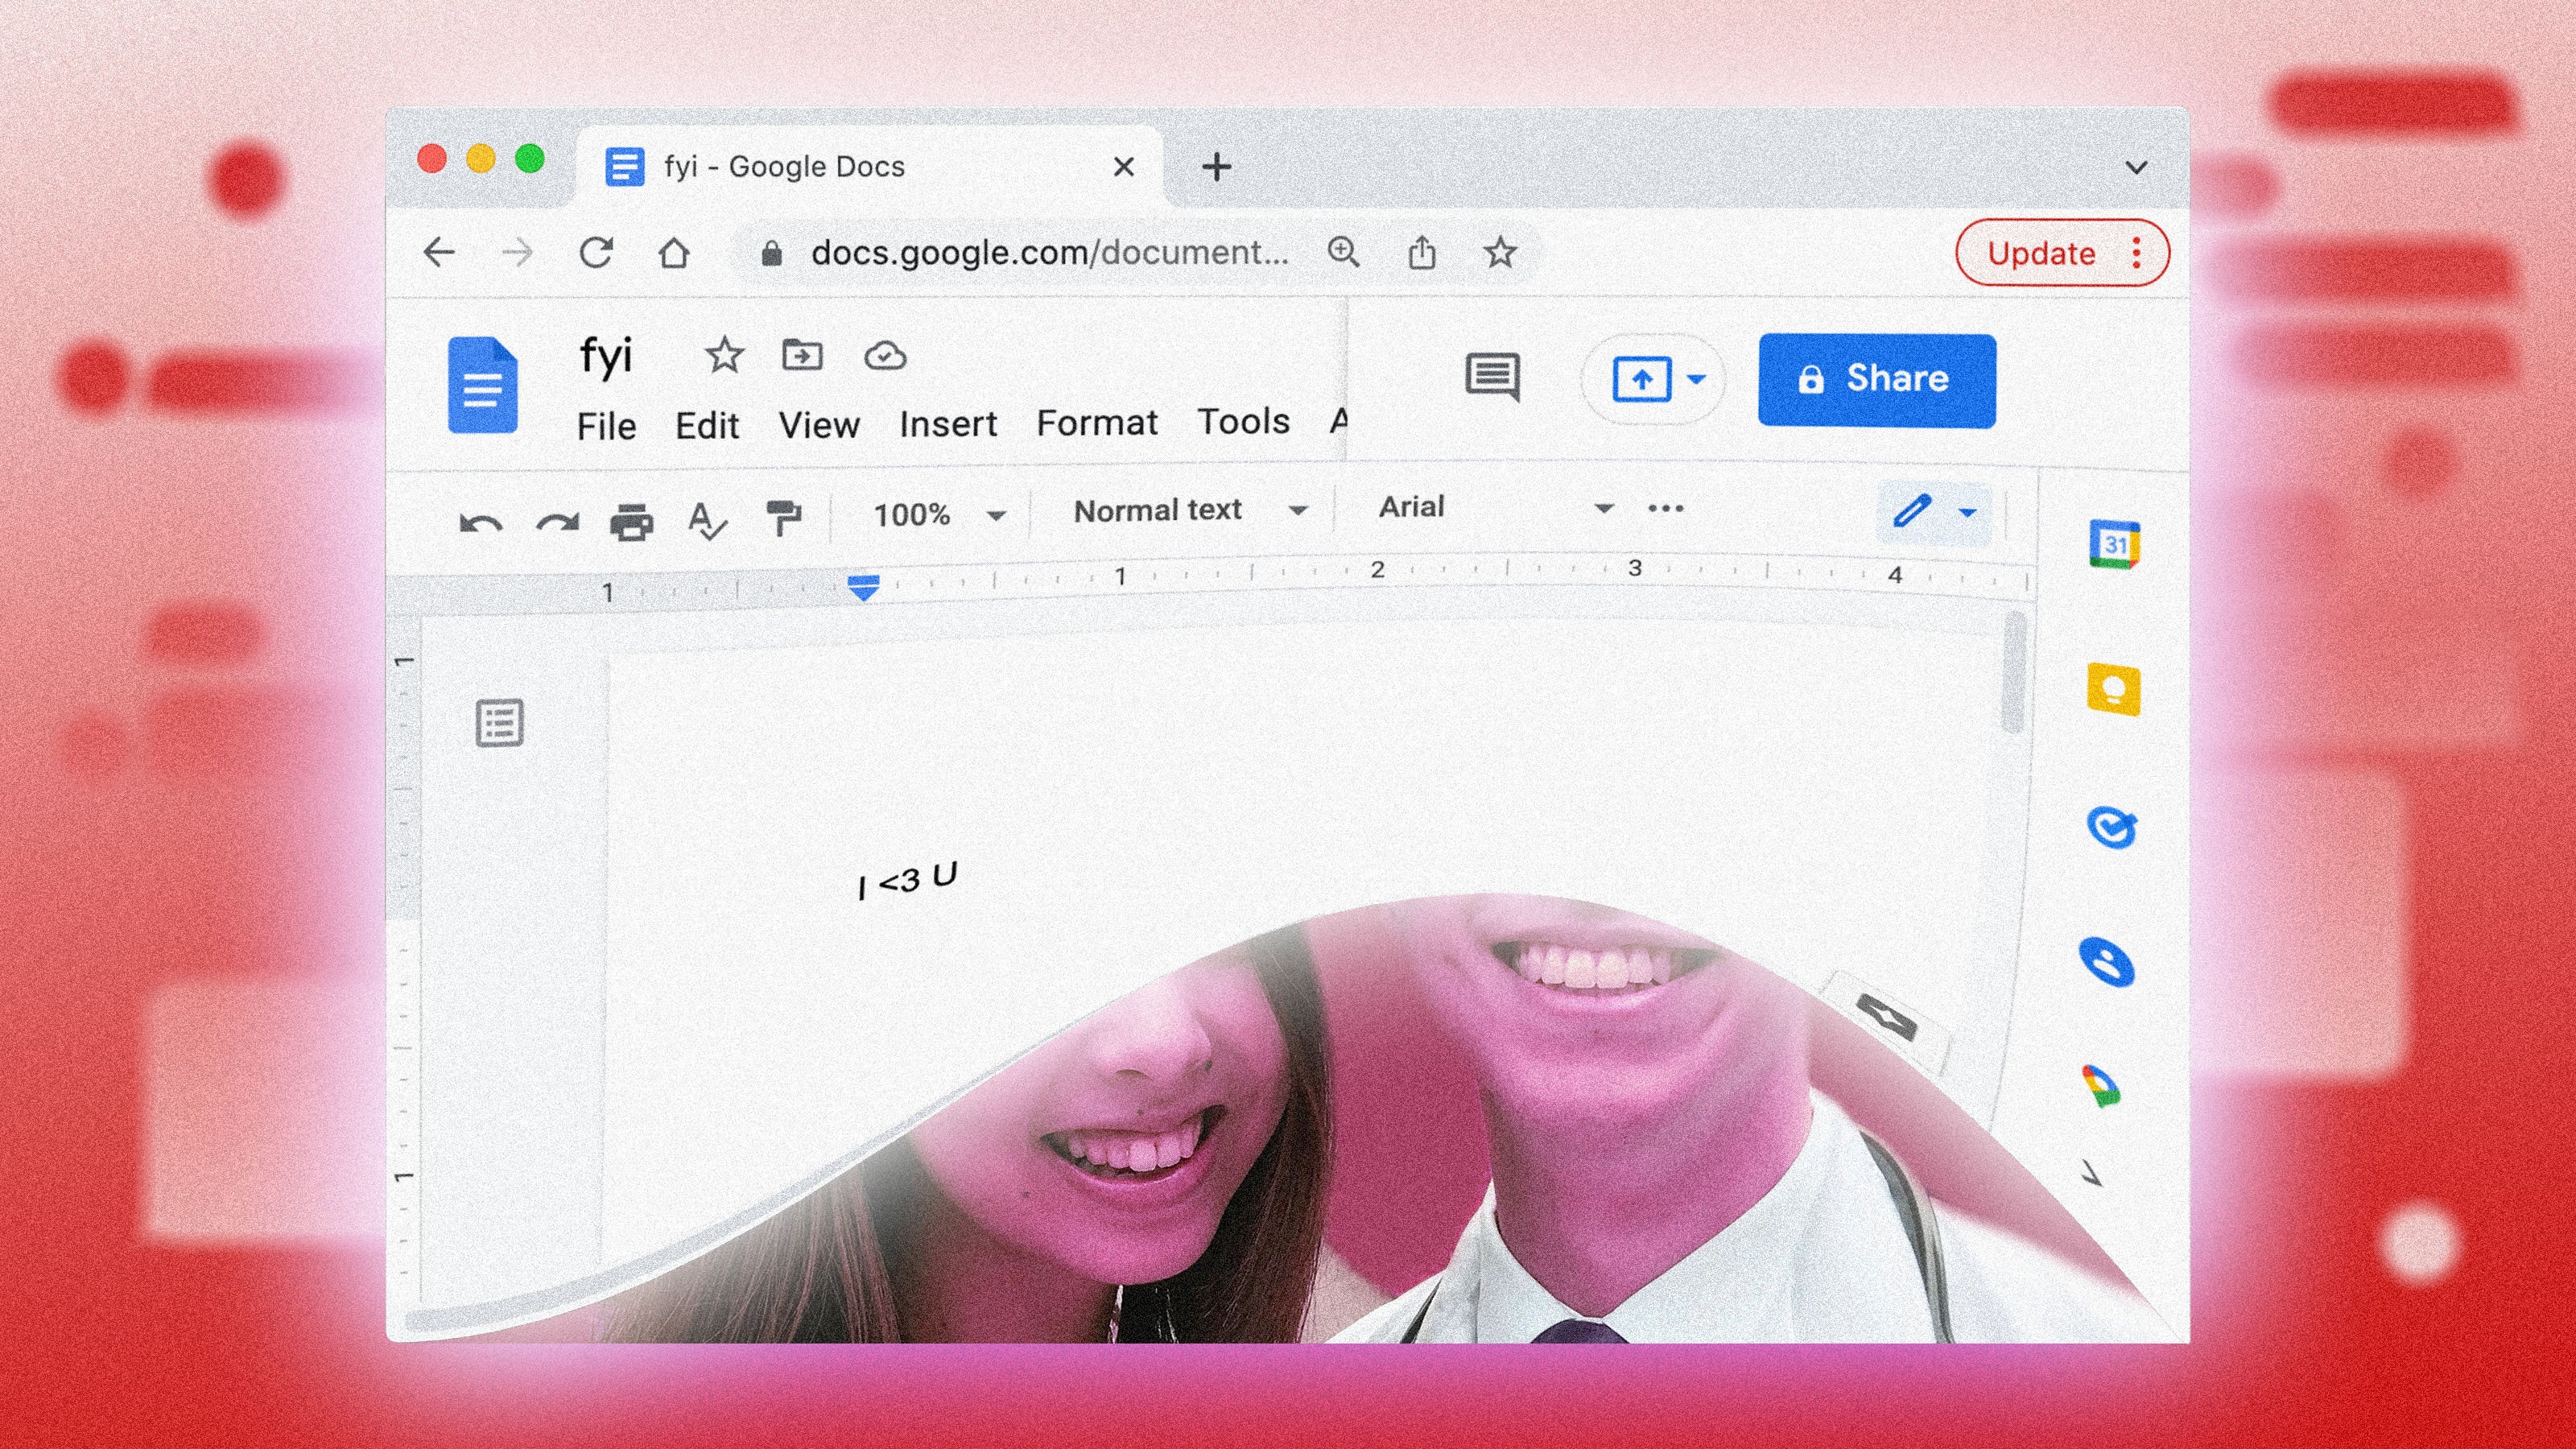The width and height of the screenshot is (2576, 1449).
Task: Open the Tools menu
Action: point(1243,422)
